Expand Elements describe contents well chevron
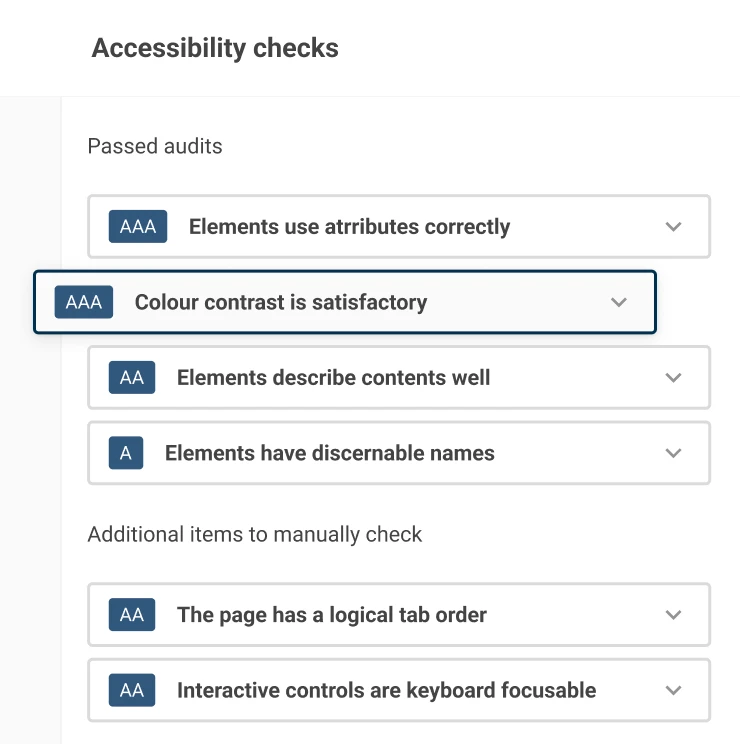Image resolution: width=740 pixels, height=744 pixels. 673,378
